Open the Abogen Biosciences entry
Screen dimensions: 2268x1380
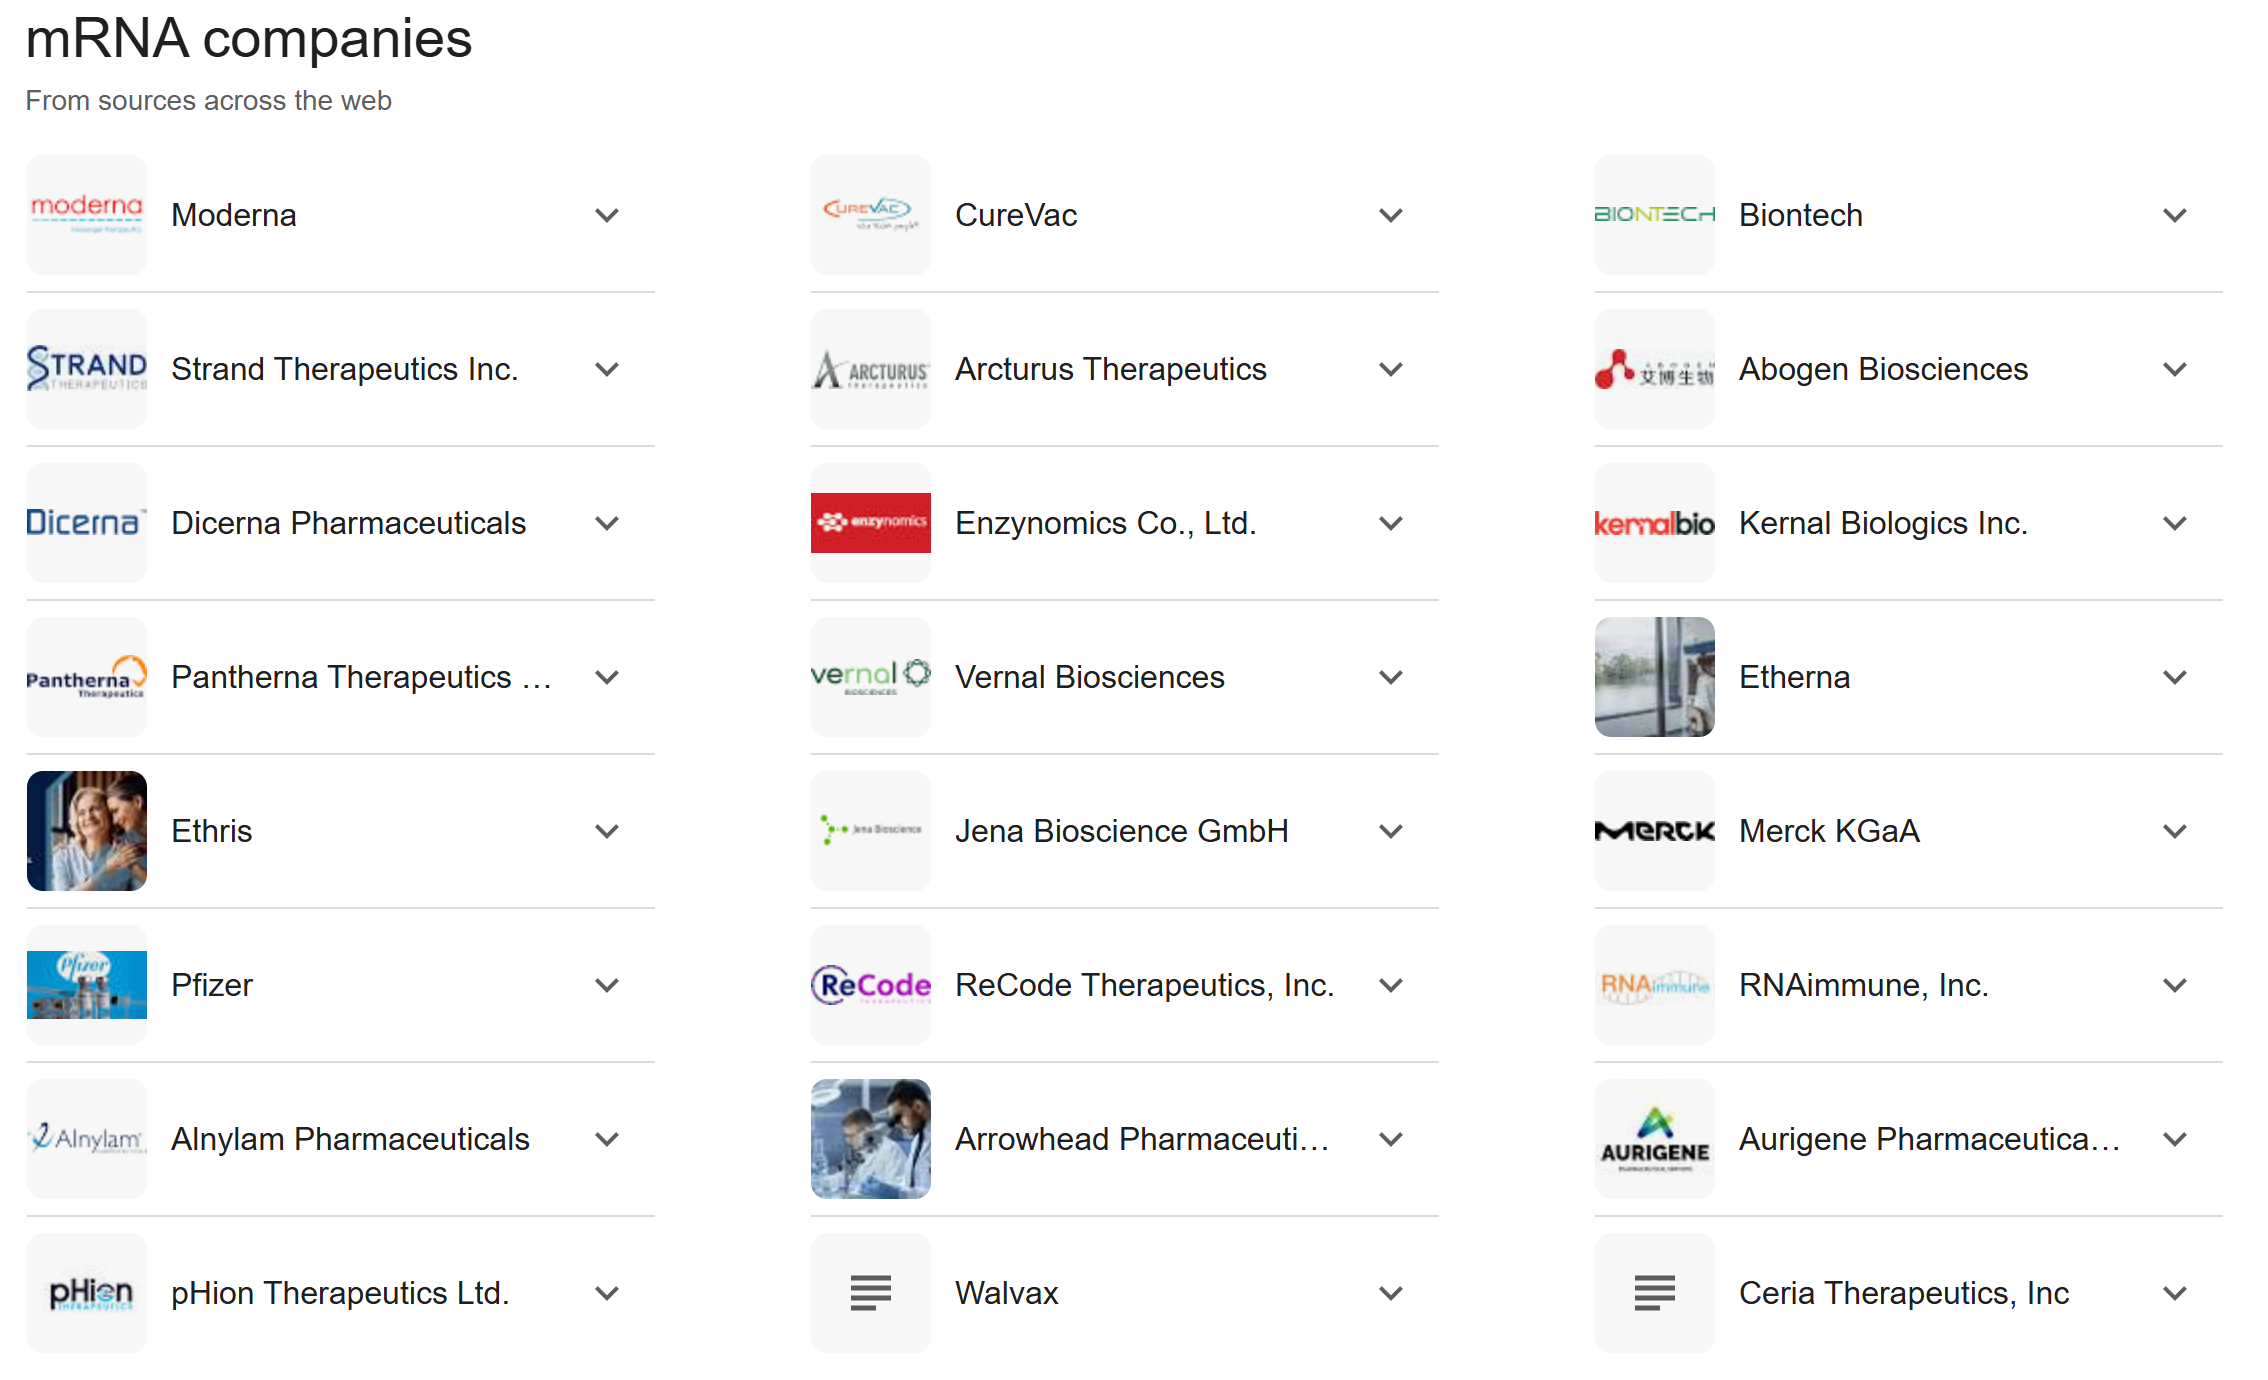point(1882,369)
